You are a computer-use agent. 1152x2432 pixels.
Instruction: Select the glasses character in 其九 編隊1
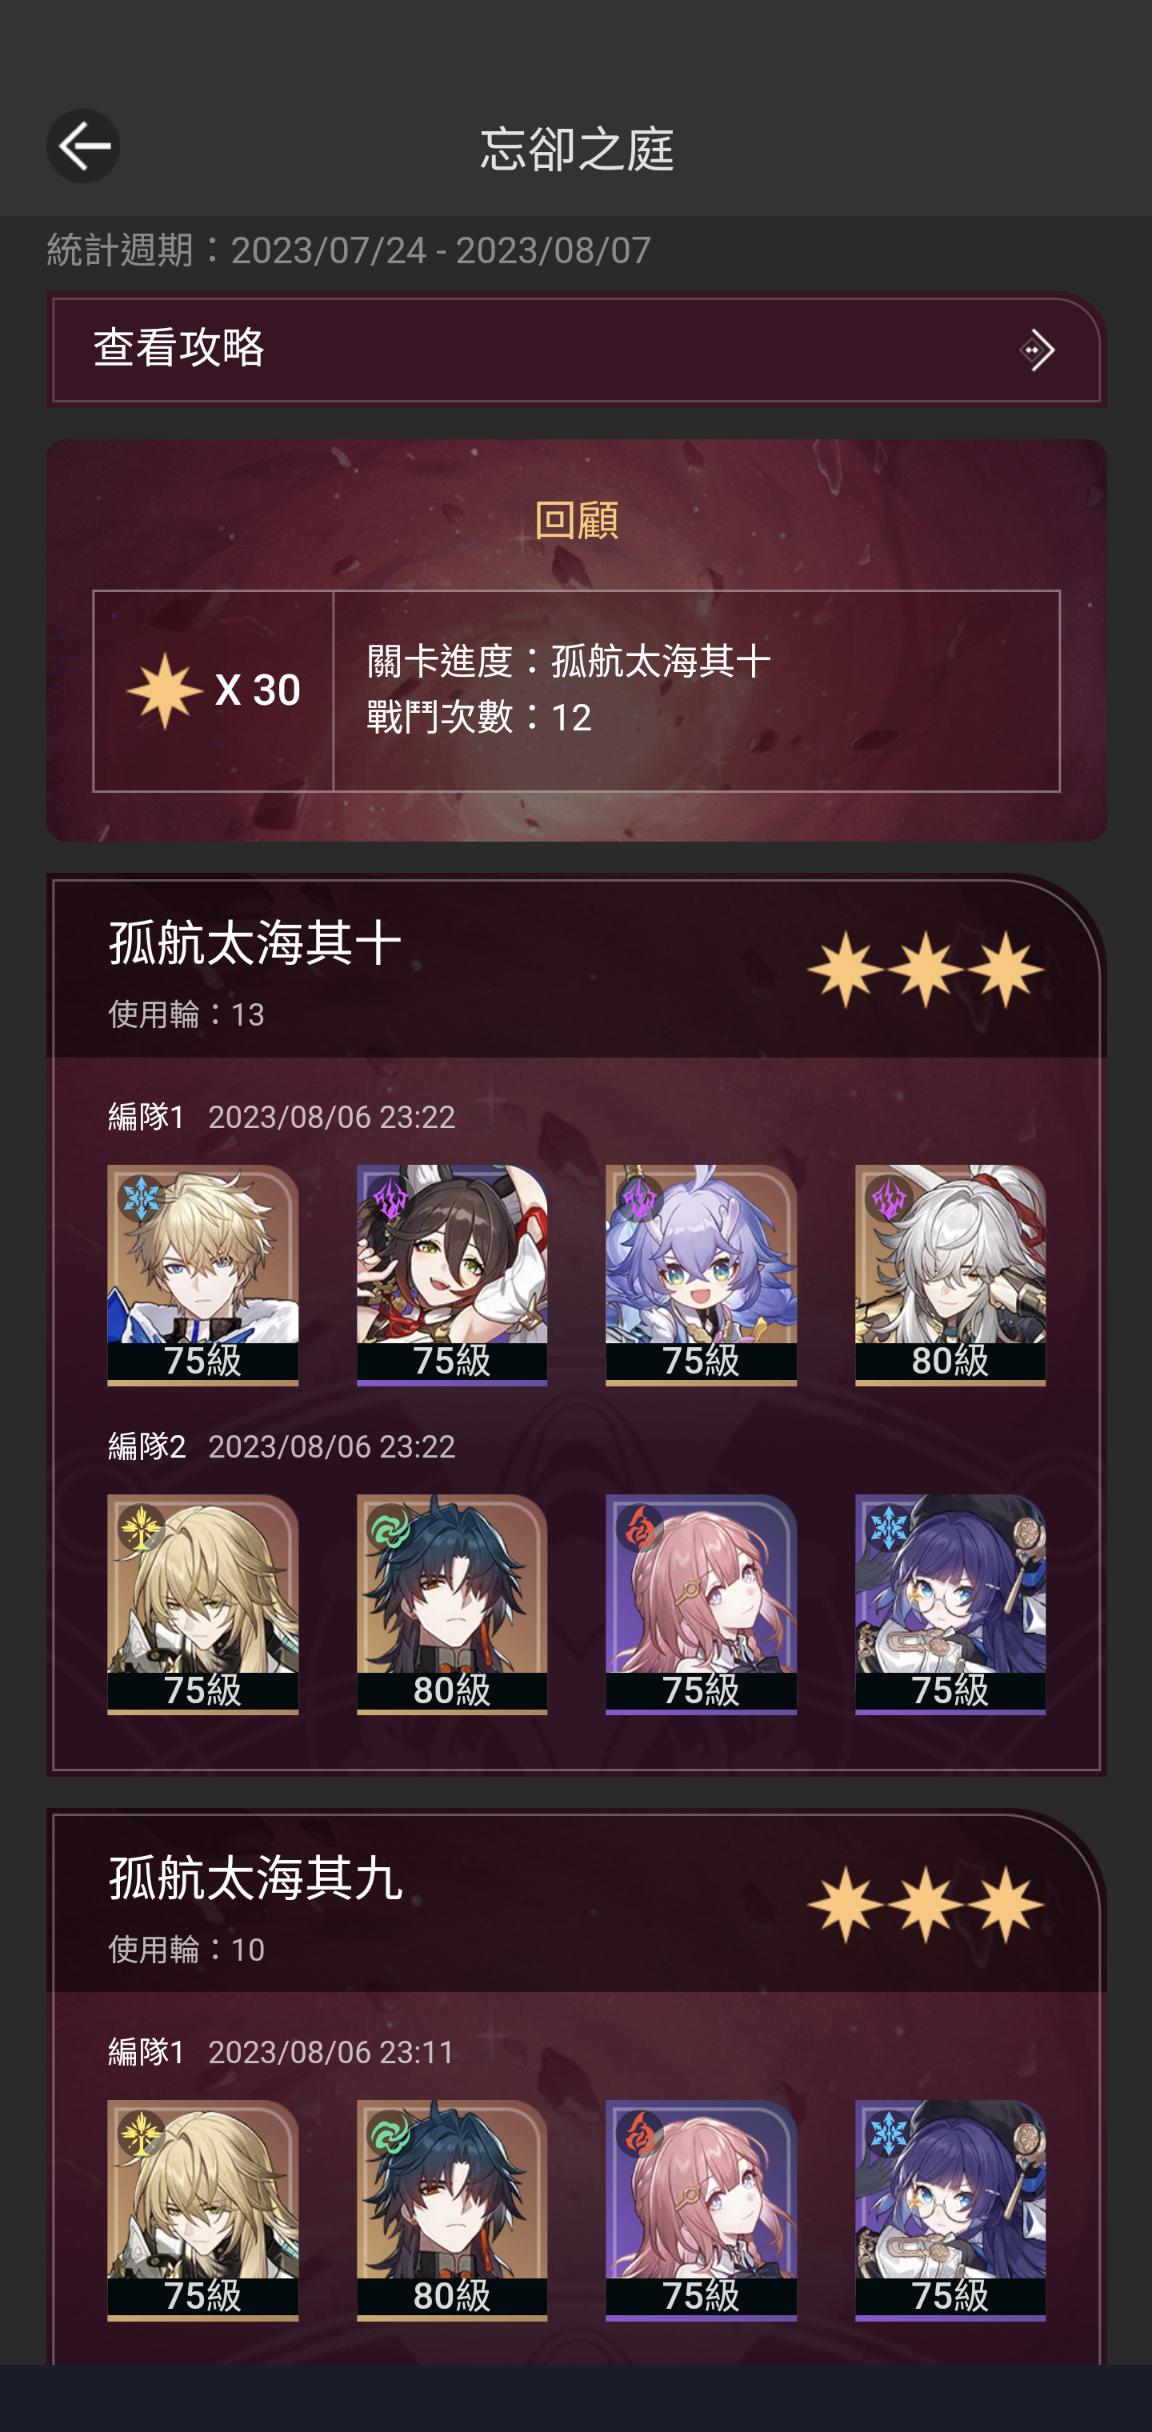950,2210
